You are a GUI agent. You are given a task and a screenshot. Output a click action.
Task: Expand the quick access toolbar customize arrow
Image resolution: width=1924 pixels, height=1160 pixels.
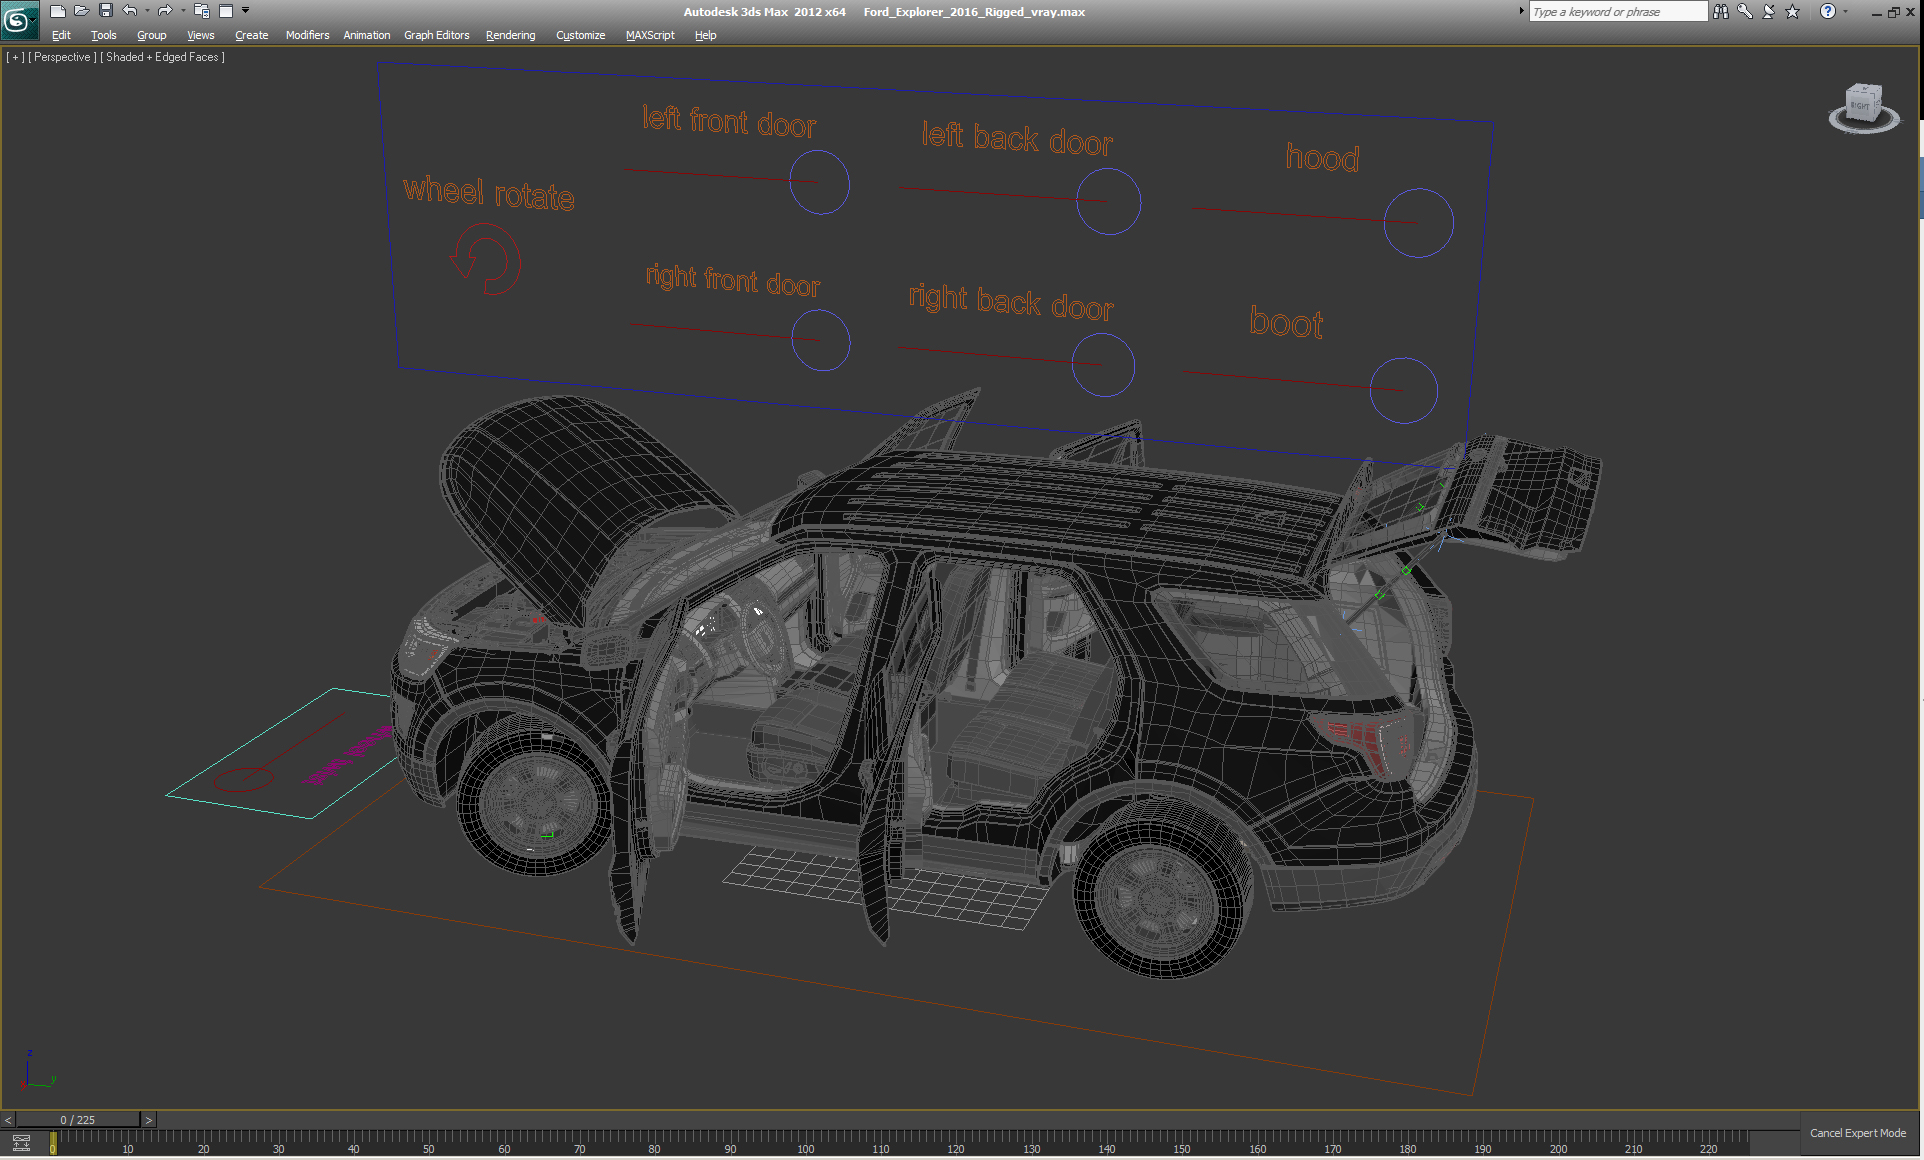point(245,11)
